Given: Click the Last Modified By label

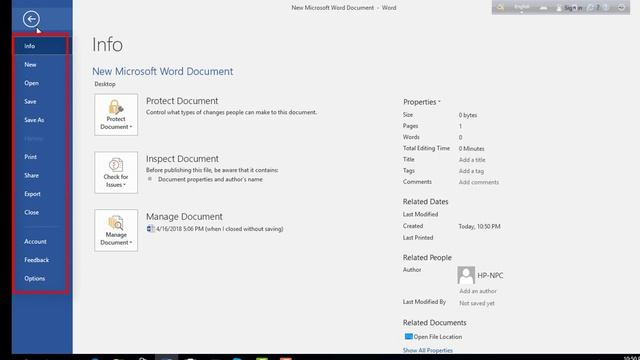Looking at the screenshot, I should [x=424, y=302].
